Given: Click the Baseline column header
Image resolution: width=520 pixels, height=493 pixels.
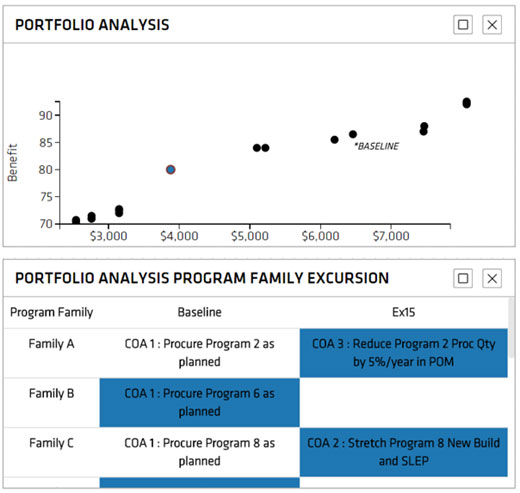Looking at the screenshot, I should 200,312.
